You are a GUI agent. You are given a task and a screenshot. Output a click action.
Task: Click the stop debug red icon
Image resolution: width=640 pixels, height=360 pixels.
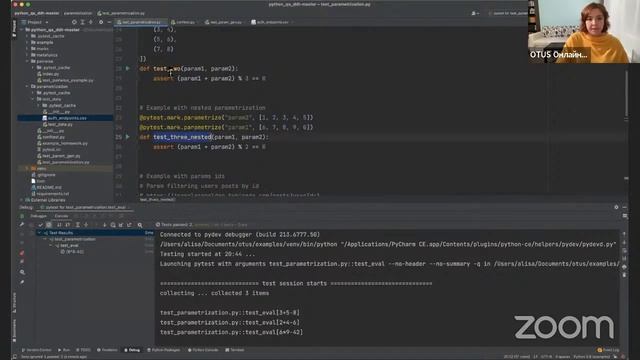tap(22, 253)
